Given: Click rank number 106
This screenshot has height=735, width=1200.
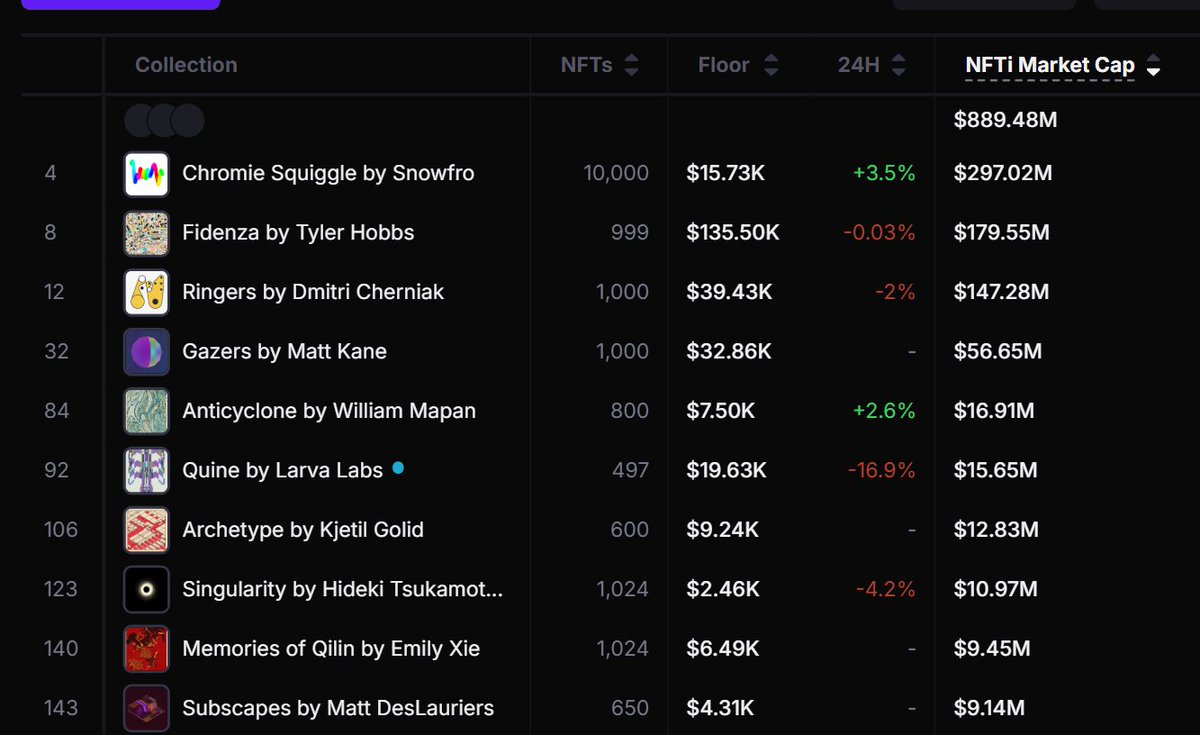Looking at the screenshot, I should tap(61, 530).
